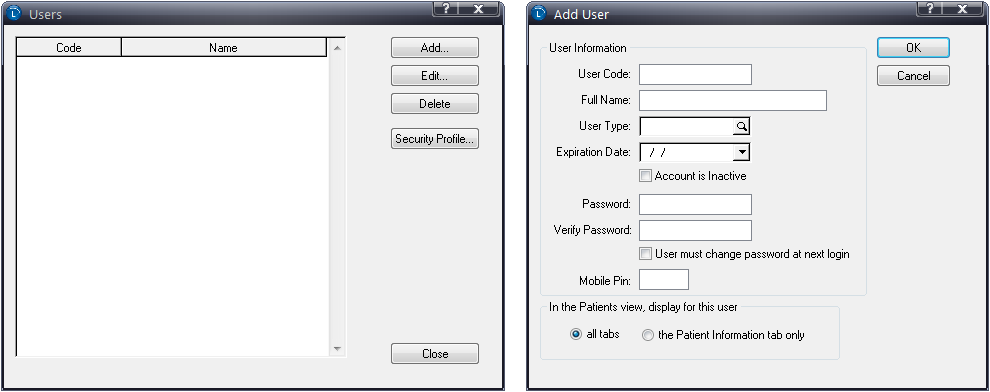Click the User Type magnifier lookup icon
The width and height of the screenshot is (990, 392).
tap(741, 127)
